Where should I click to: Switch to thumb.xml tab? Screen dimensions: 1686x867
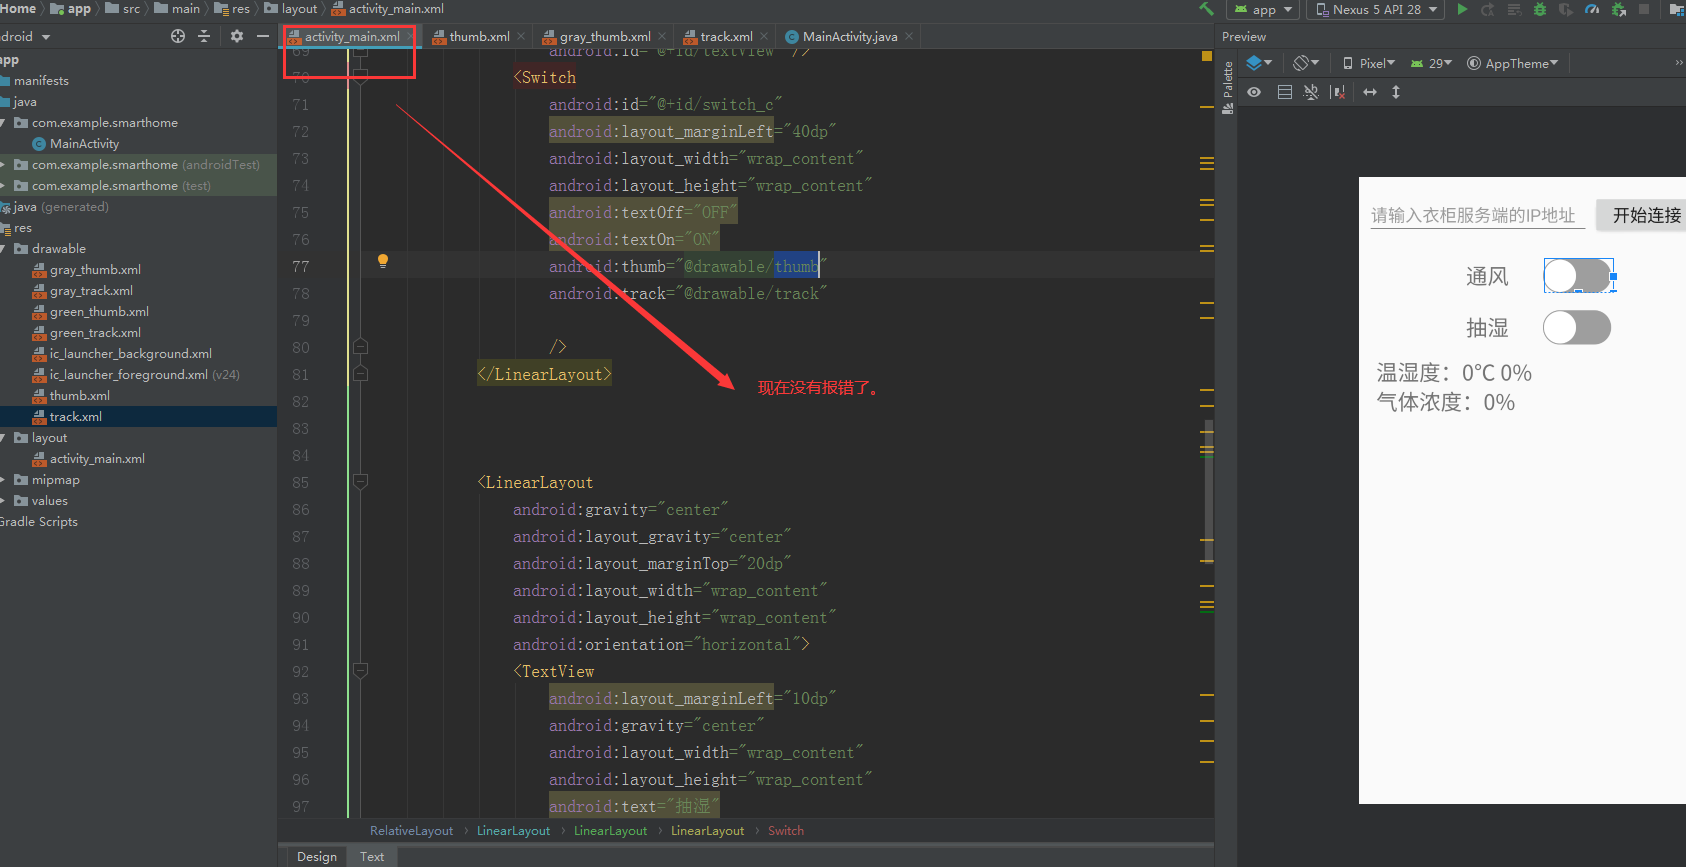tap(479, 36)
